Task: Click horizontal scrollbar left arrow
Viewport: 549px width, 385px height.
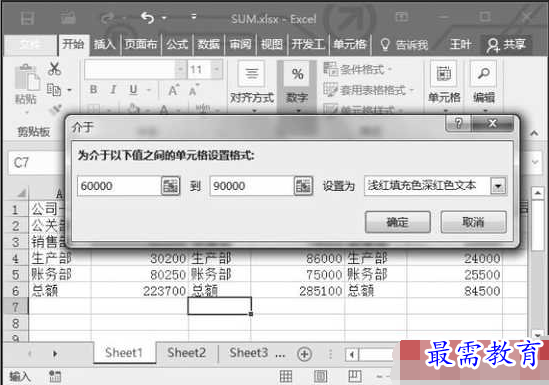Action: point(352,355)
